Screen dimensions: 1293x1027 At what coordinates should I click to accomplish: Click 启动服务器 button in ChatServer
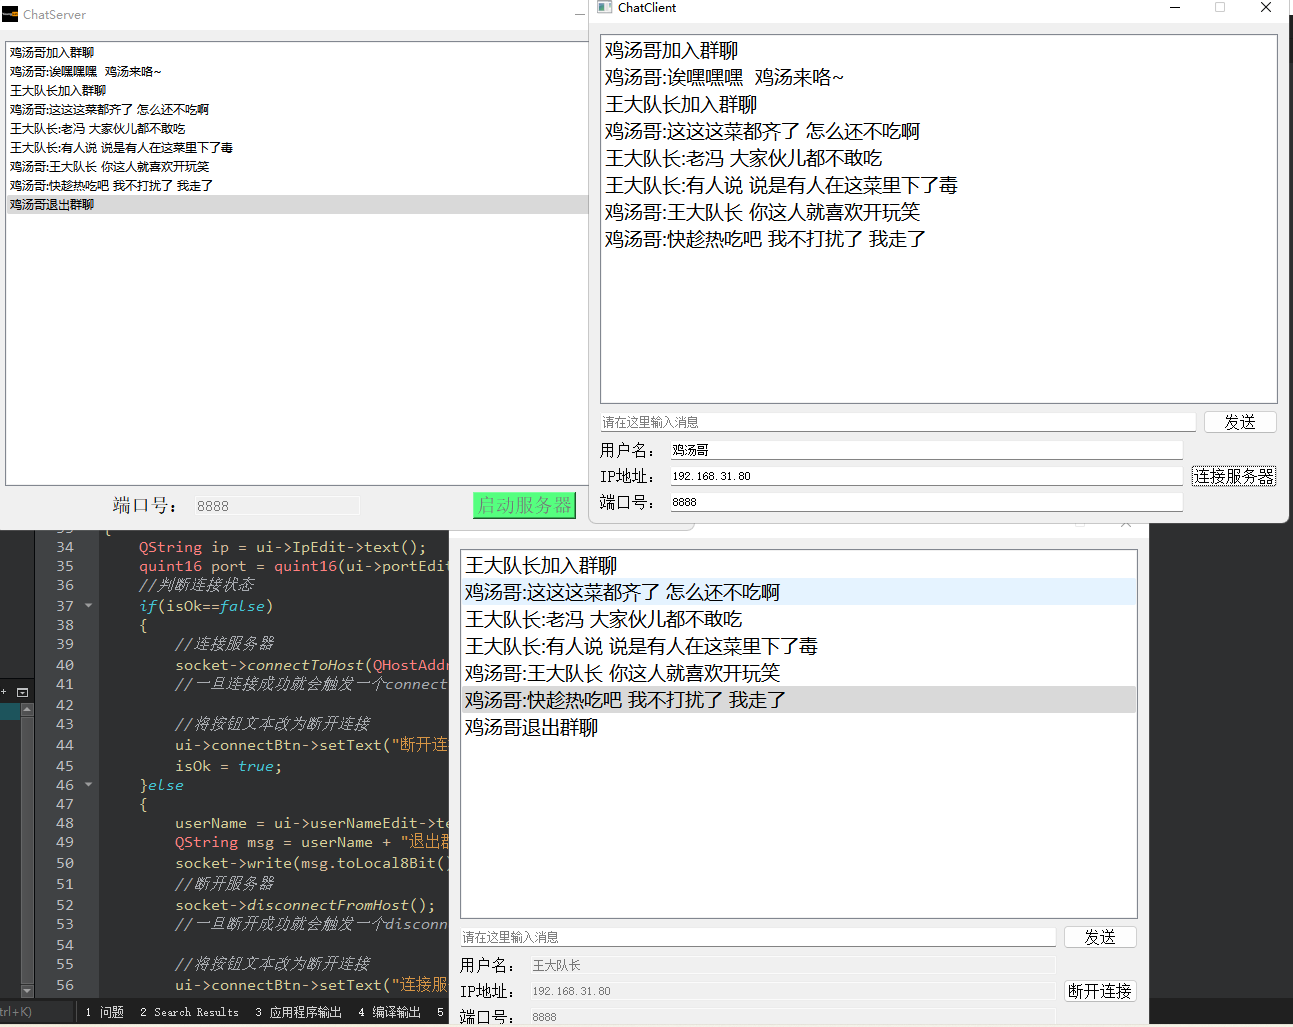click(x=524, y=505)
